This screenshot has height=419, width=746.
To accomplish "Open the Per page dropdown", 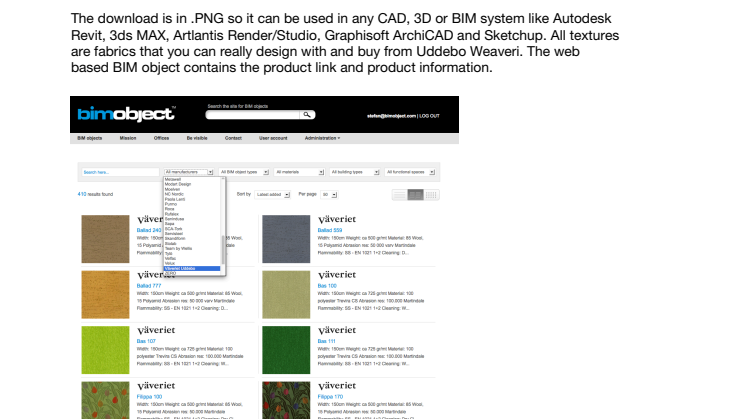I will pyautogui.click(x=329, y=195).
